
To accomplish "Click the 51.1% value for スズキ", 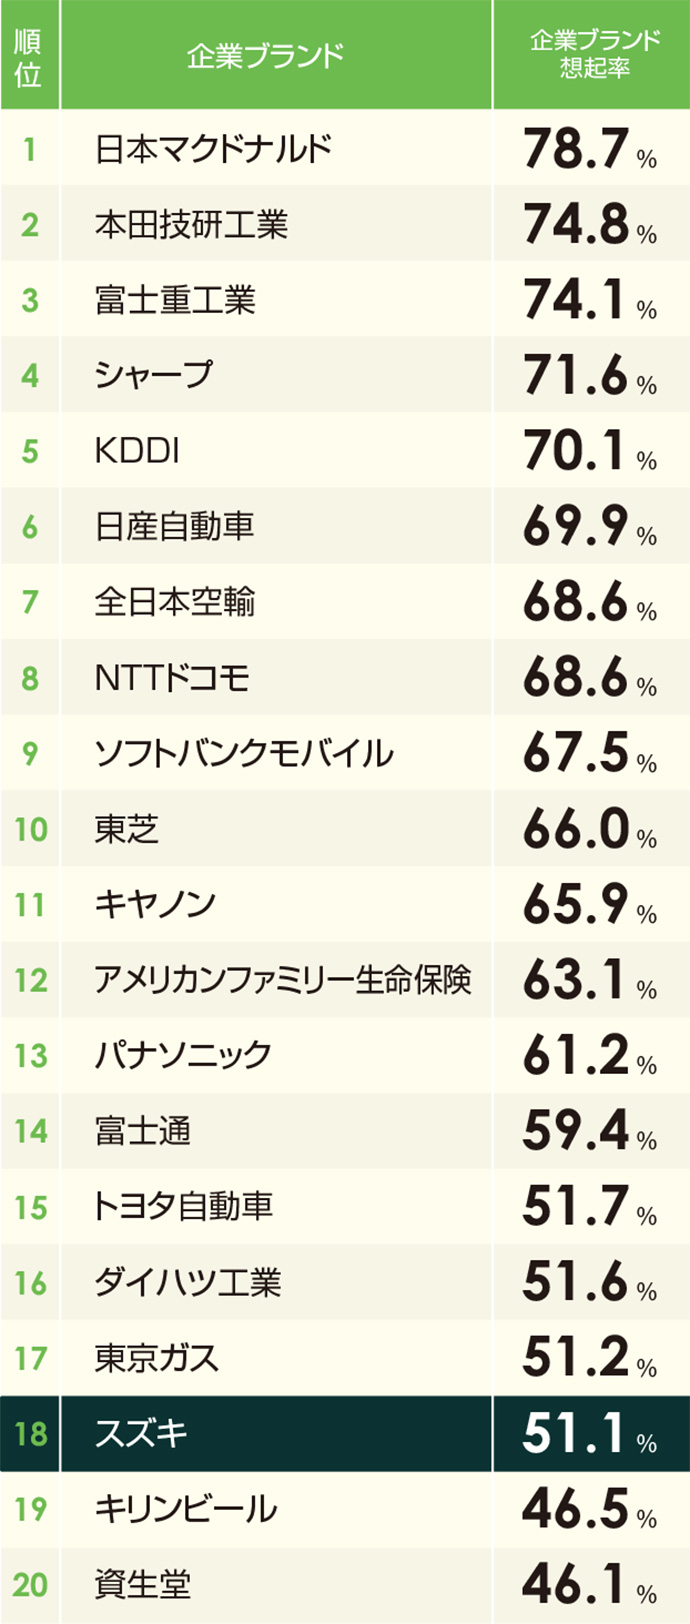I will click(590, 1434).
